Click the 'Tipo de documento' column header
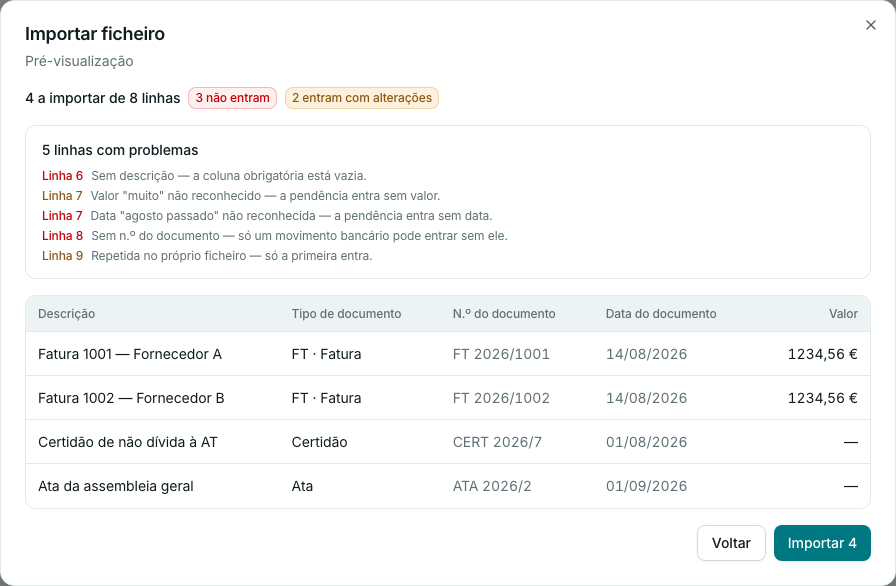Screen dimensions: 896x586 pyautogui.click(x=346, y=314)
